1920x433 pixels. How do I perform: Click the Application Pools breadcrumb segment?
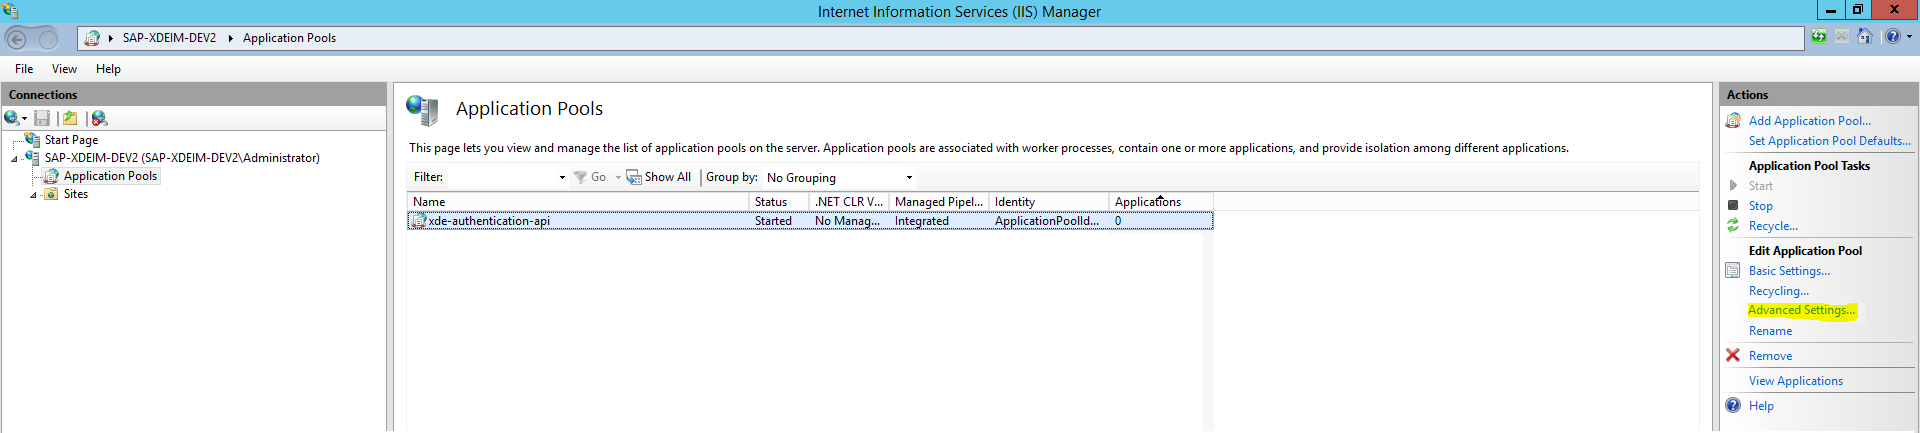point(289,38)
